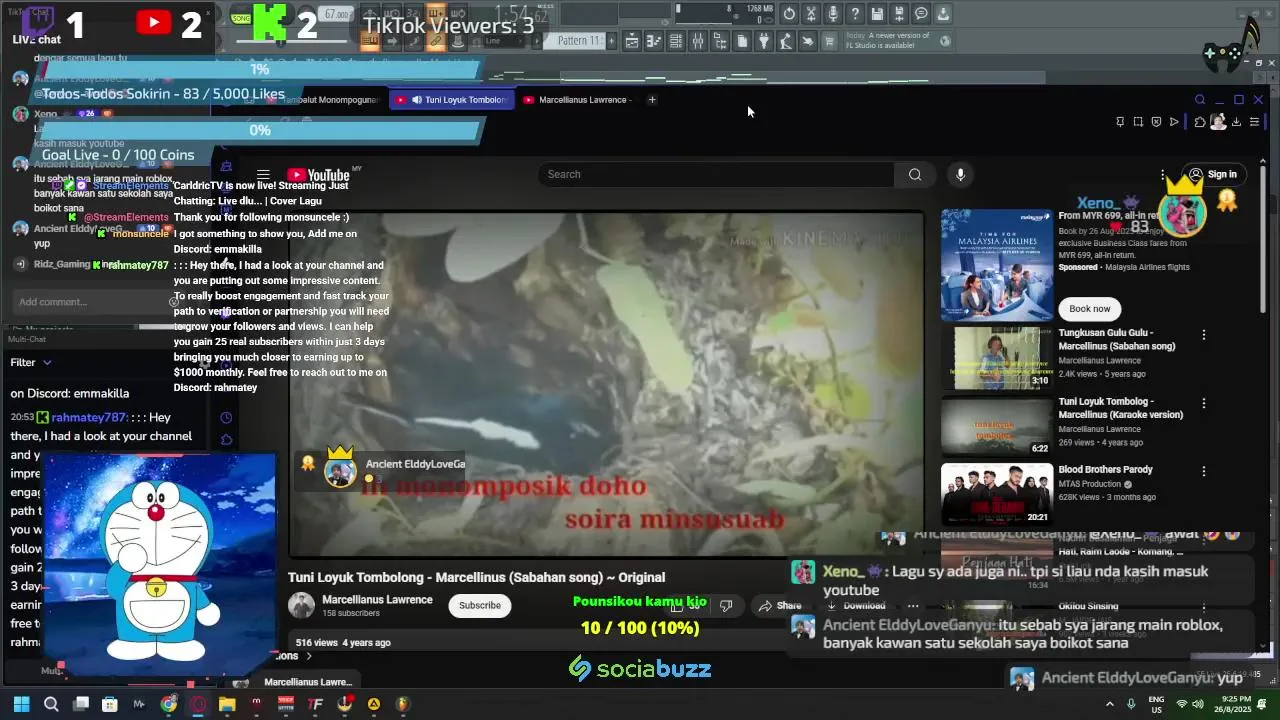Click Book now on Malaysia Airlines ad
Viewport: 1280px width, 720px height.
point(1089,308)
